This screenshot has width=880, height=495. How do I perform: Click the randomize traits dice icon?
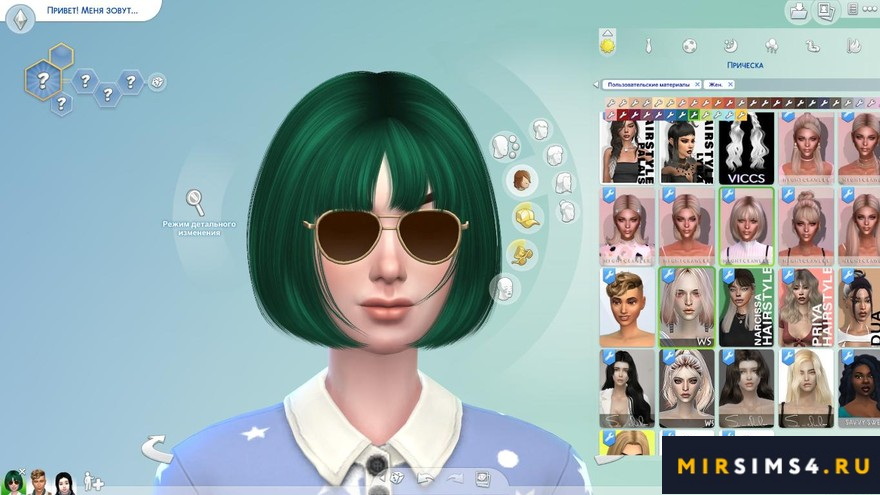click(x=157, y=82)
